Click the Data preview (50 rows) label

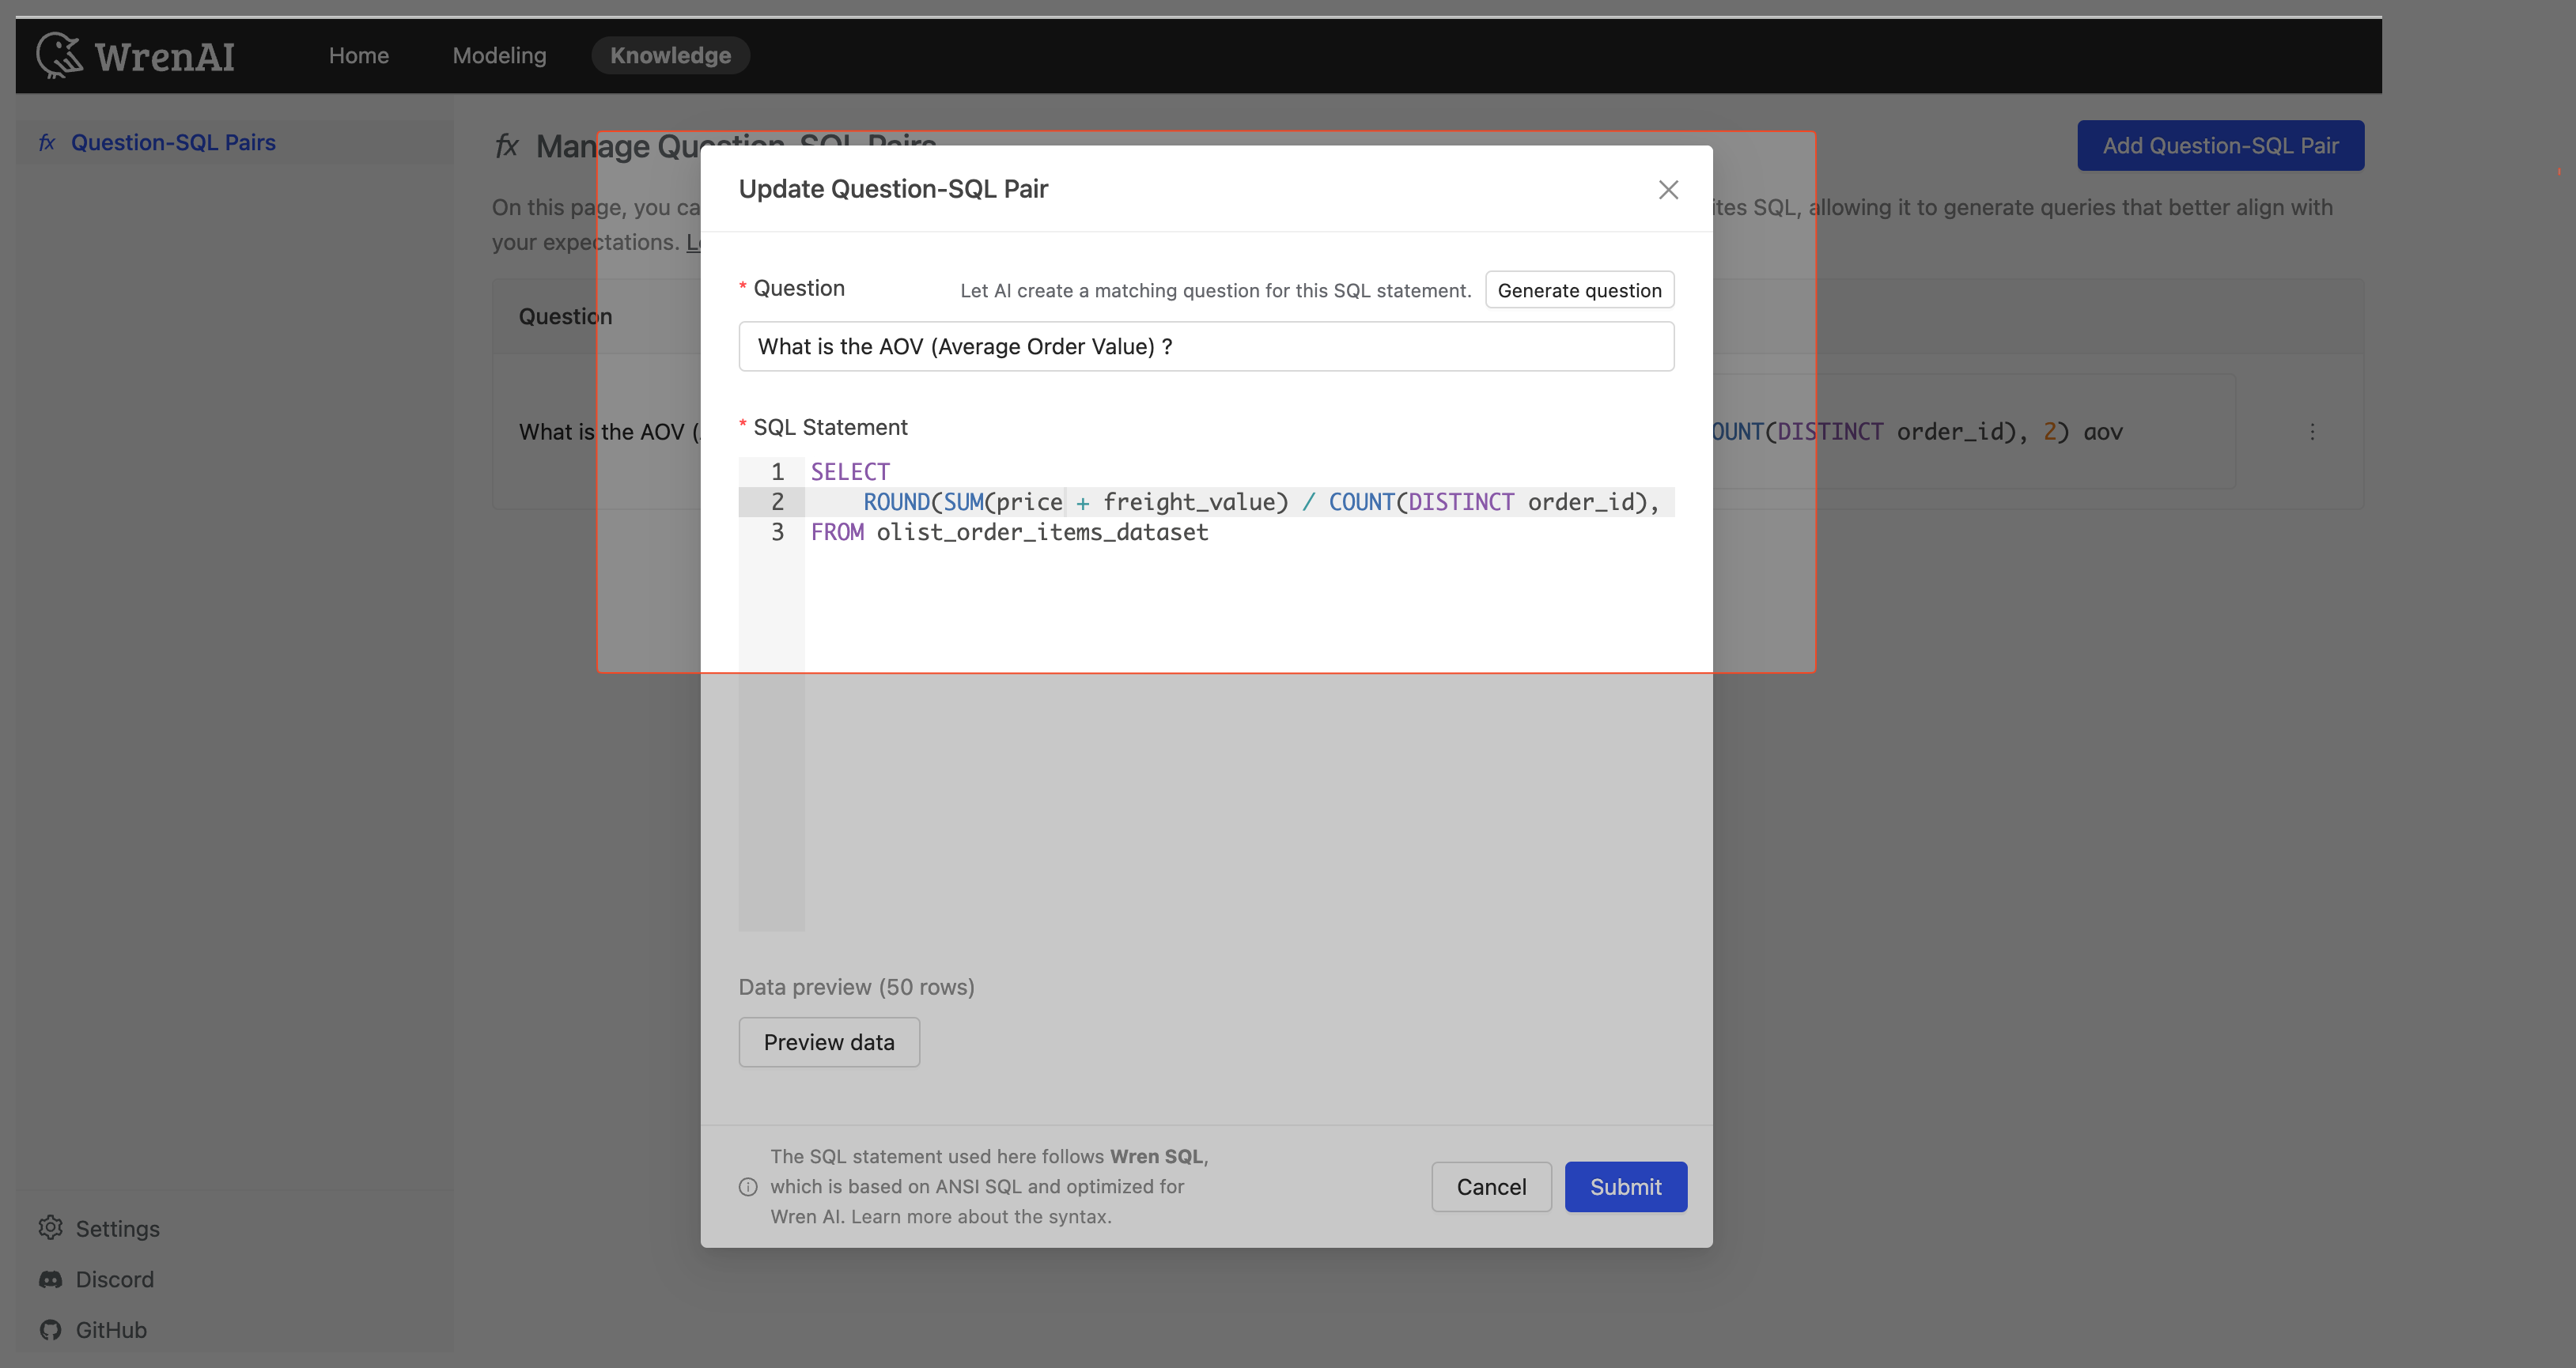pos(856,987)
